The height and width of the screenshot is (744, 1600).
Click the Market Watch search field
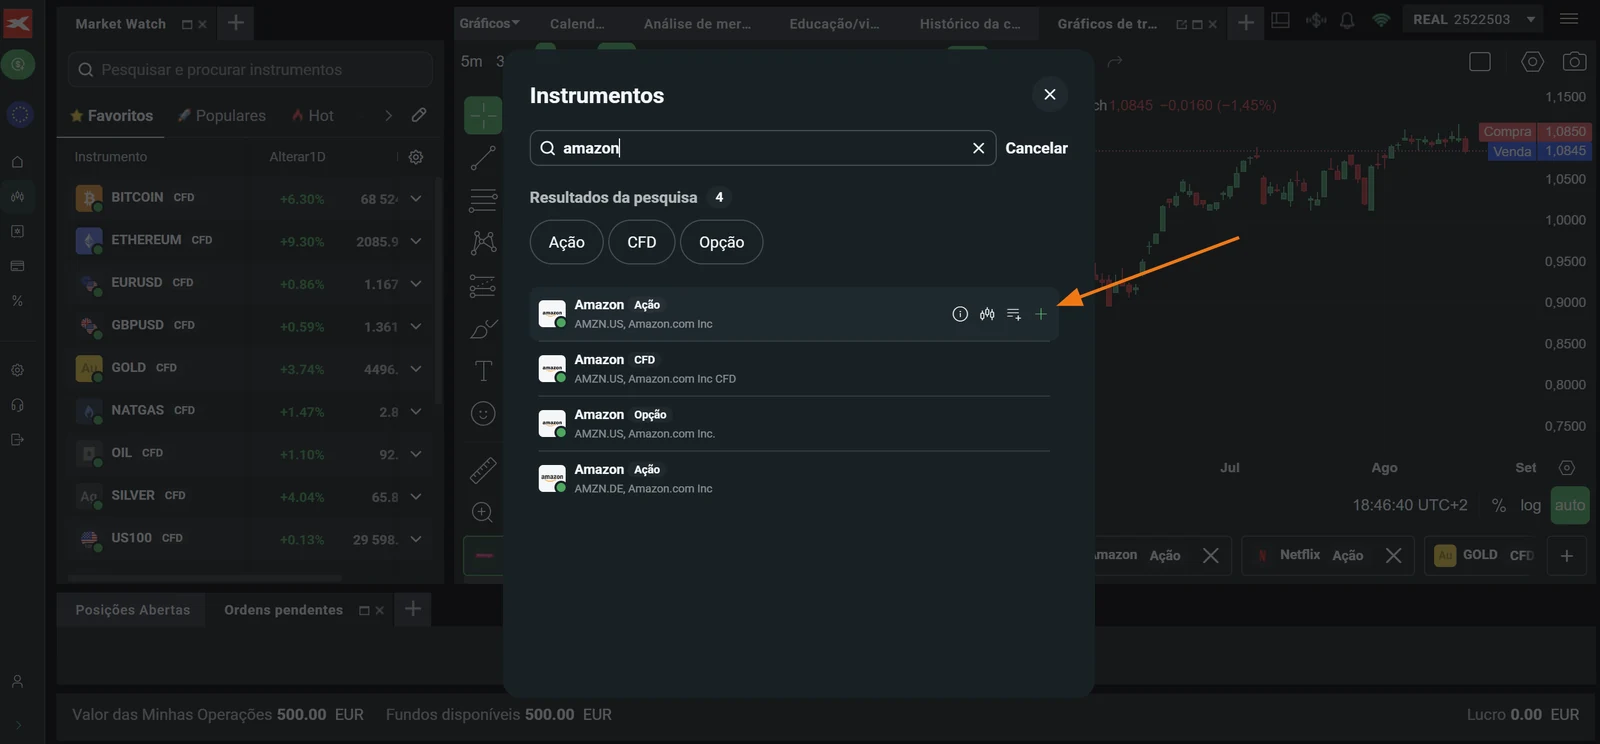pyautogui.click(x=250, y=70)
